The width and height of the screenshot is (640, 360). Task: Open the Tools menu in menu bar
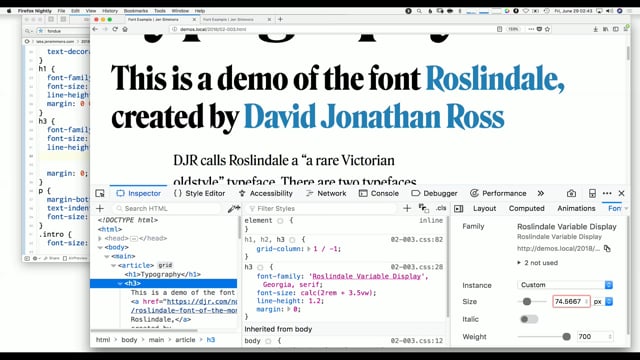pyautogui.click(x=160, y=11)
